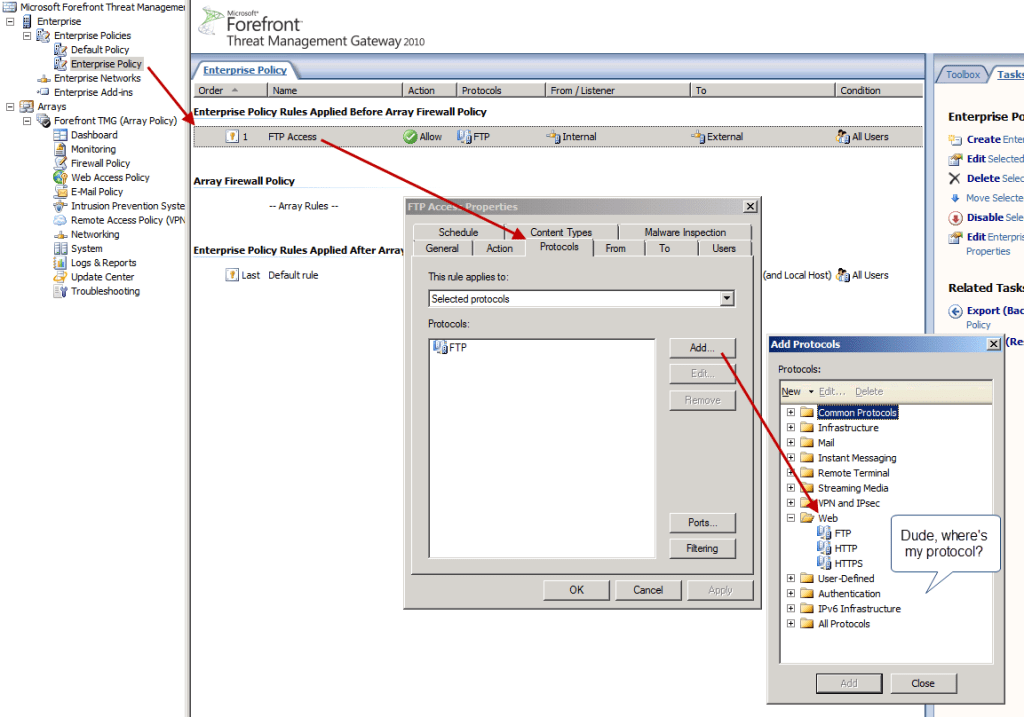Click Add... button in Protocols tab

(702, 348)
